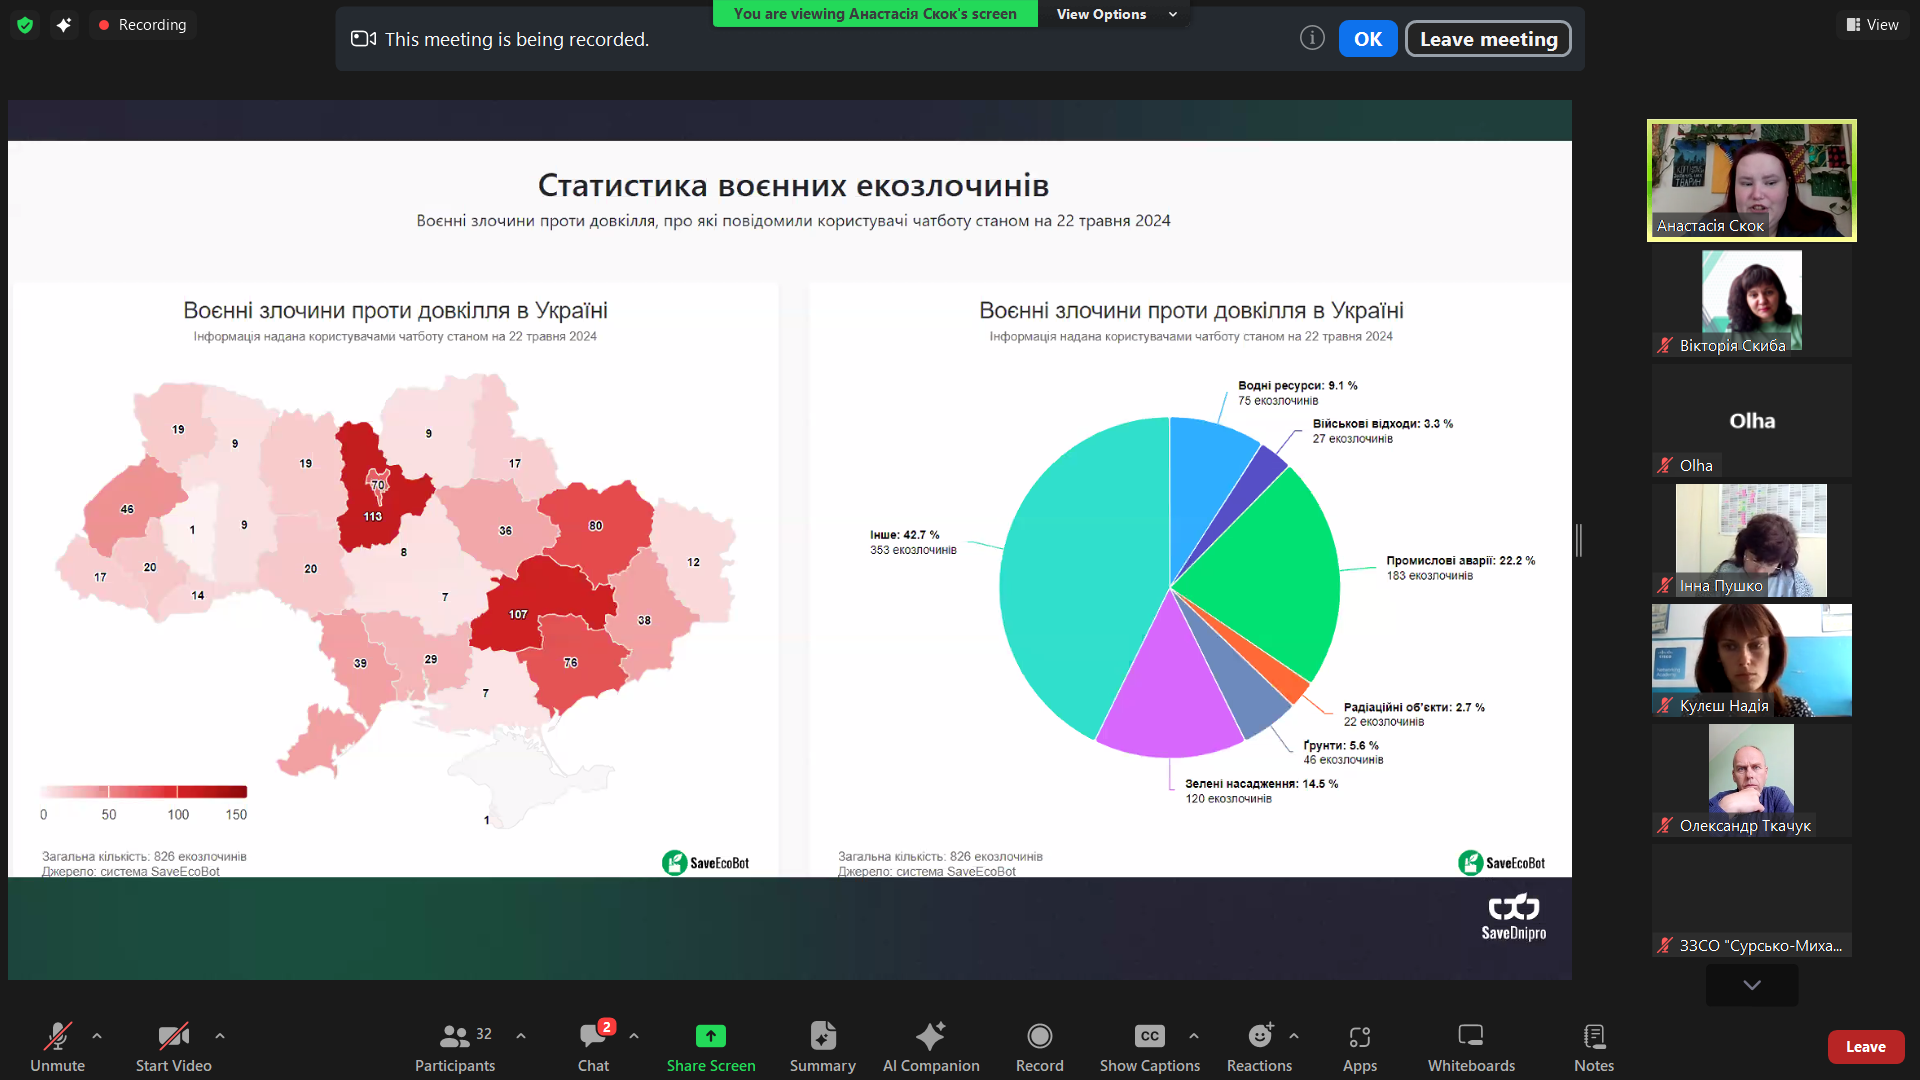Click the Leave meeting button in banner
Viewport: 1920px width, 1080px height.
[x=1487, y=39]
